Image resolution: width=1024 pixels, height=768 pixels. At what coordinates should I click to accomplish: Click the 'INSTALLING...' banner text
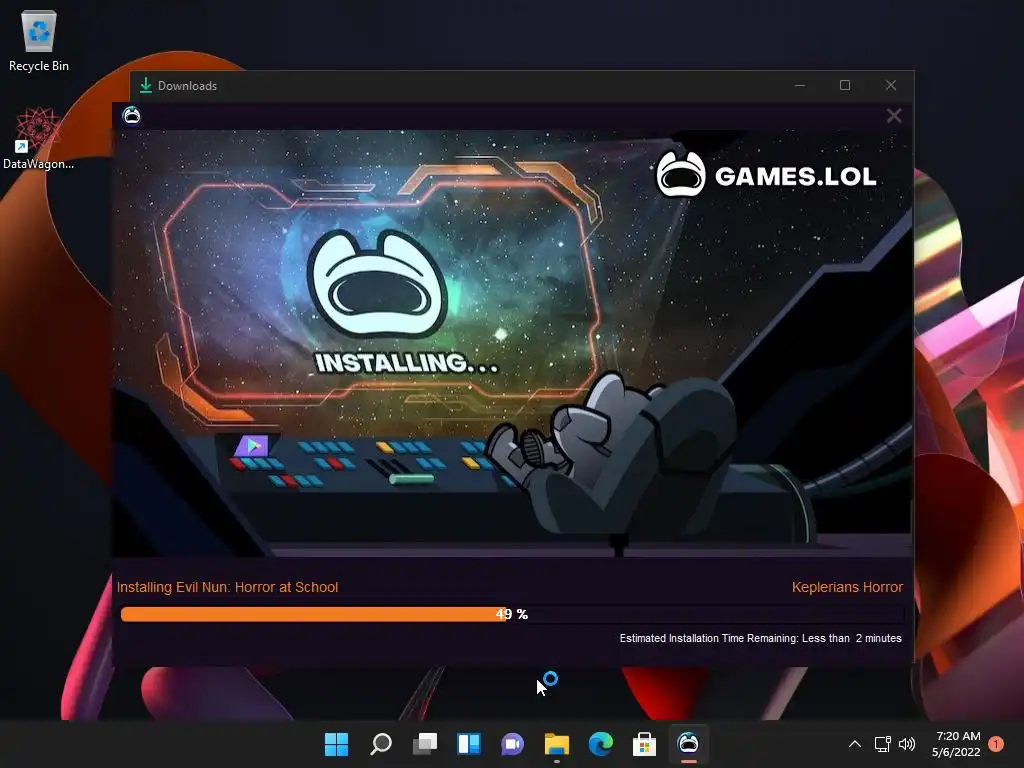pos(406,363)
